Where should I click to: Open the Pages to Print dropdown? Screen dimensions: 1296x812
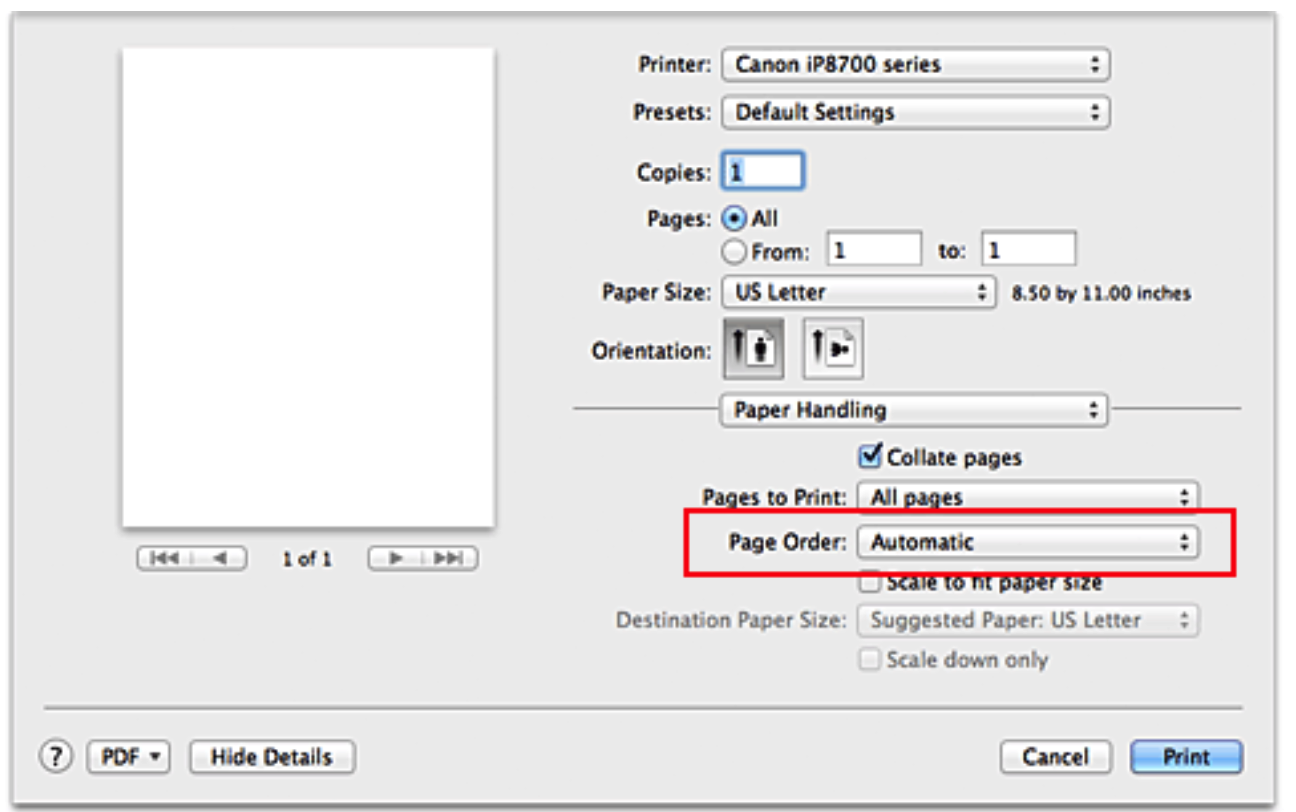tap(1029, 497)
